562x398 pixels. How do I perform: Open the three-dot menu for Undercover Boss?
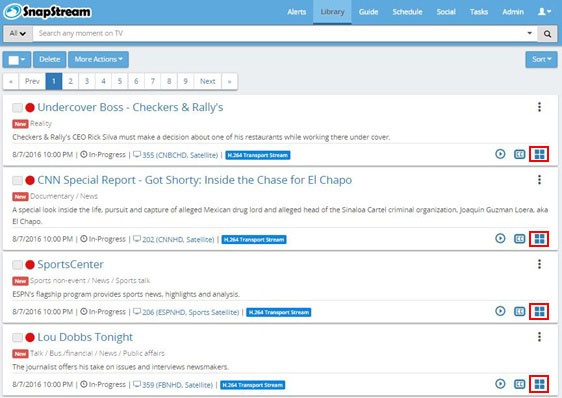click(x=539, y=107)
